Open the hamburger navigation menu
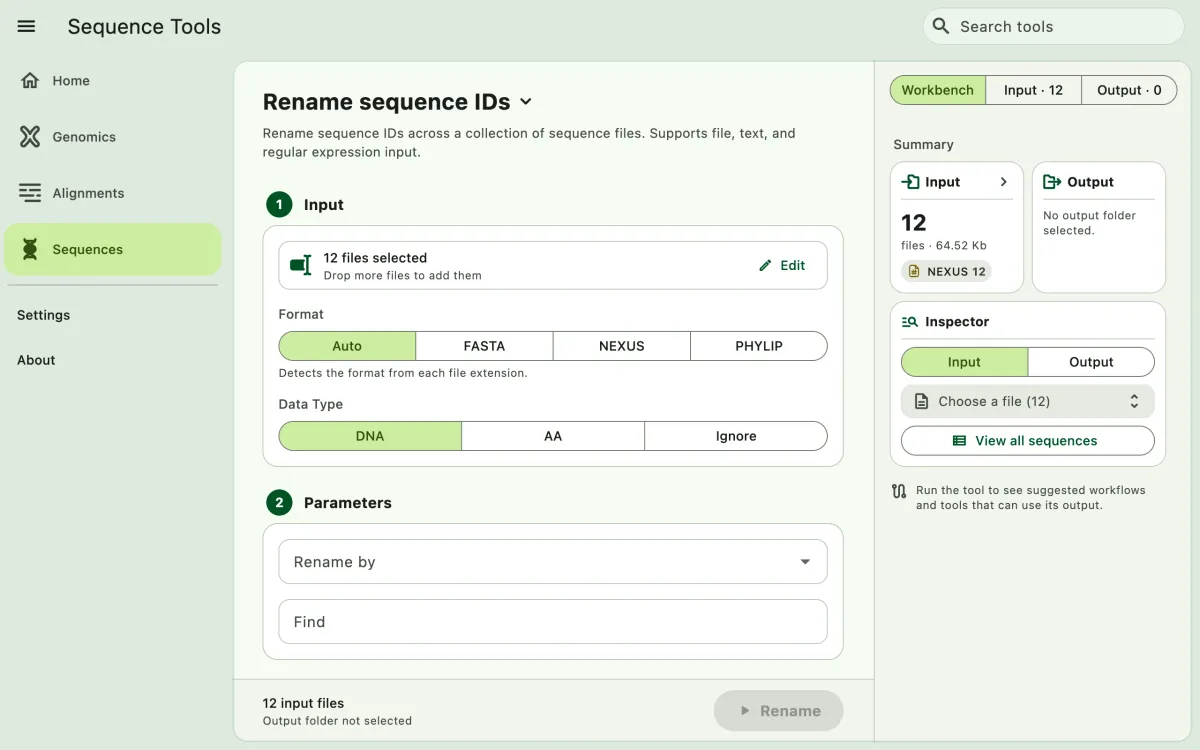1200x750 pixels. pos(27,27)
